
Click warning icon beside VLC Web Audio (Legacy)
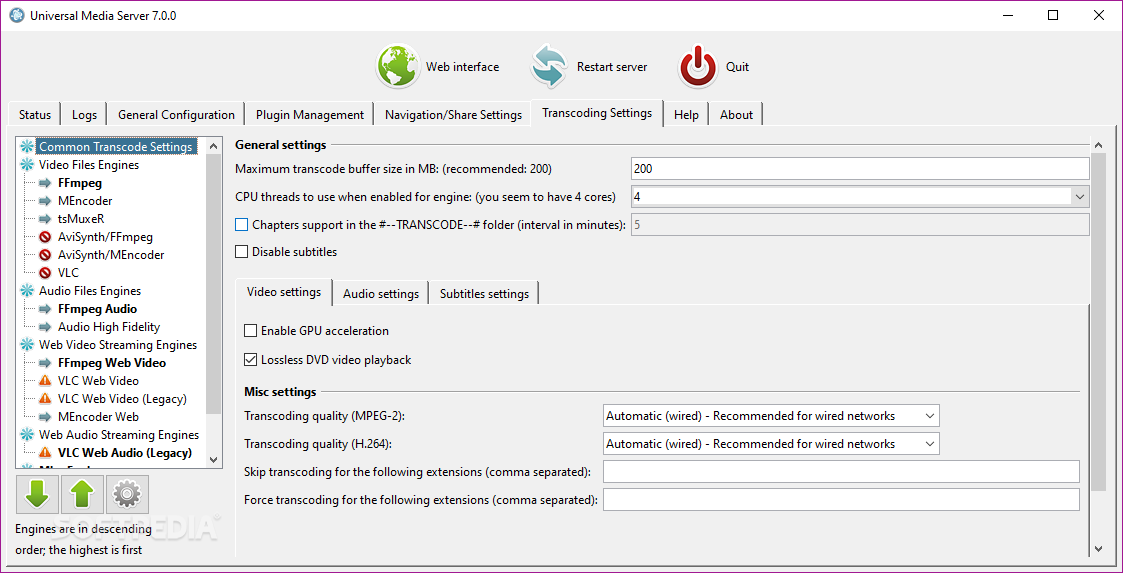tap(46, 453)
